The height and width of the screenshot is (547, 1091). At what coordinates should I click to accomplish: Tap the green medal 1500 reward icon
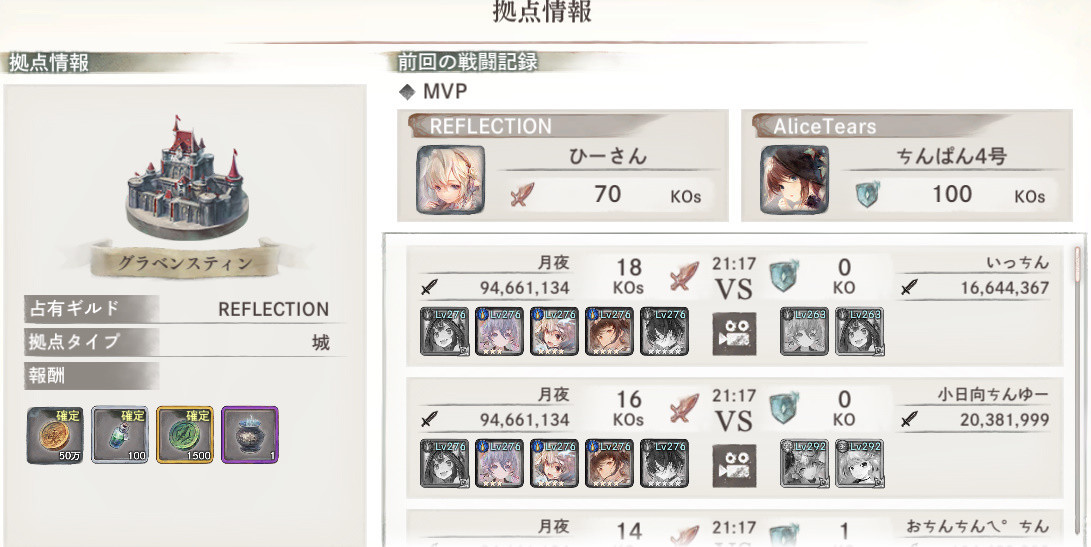coord(184,436)
